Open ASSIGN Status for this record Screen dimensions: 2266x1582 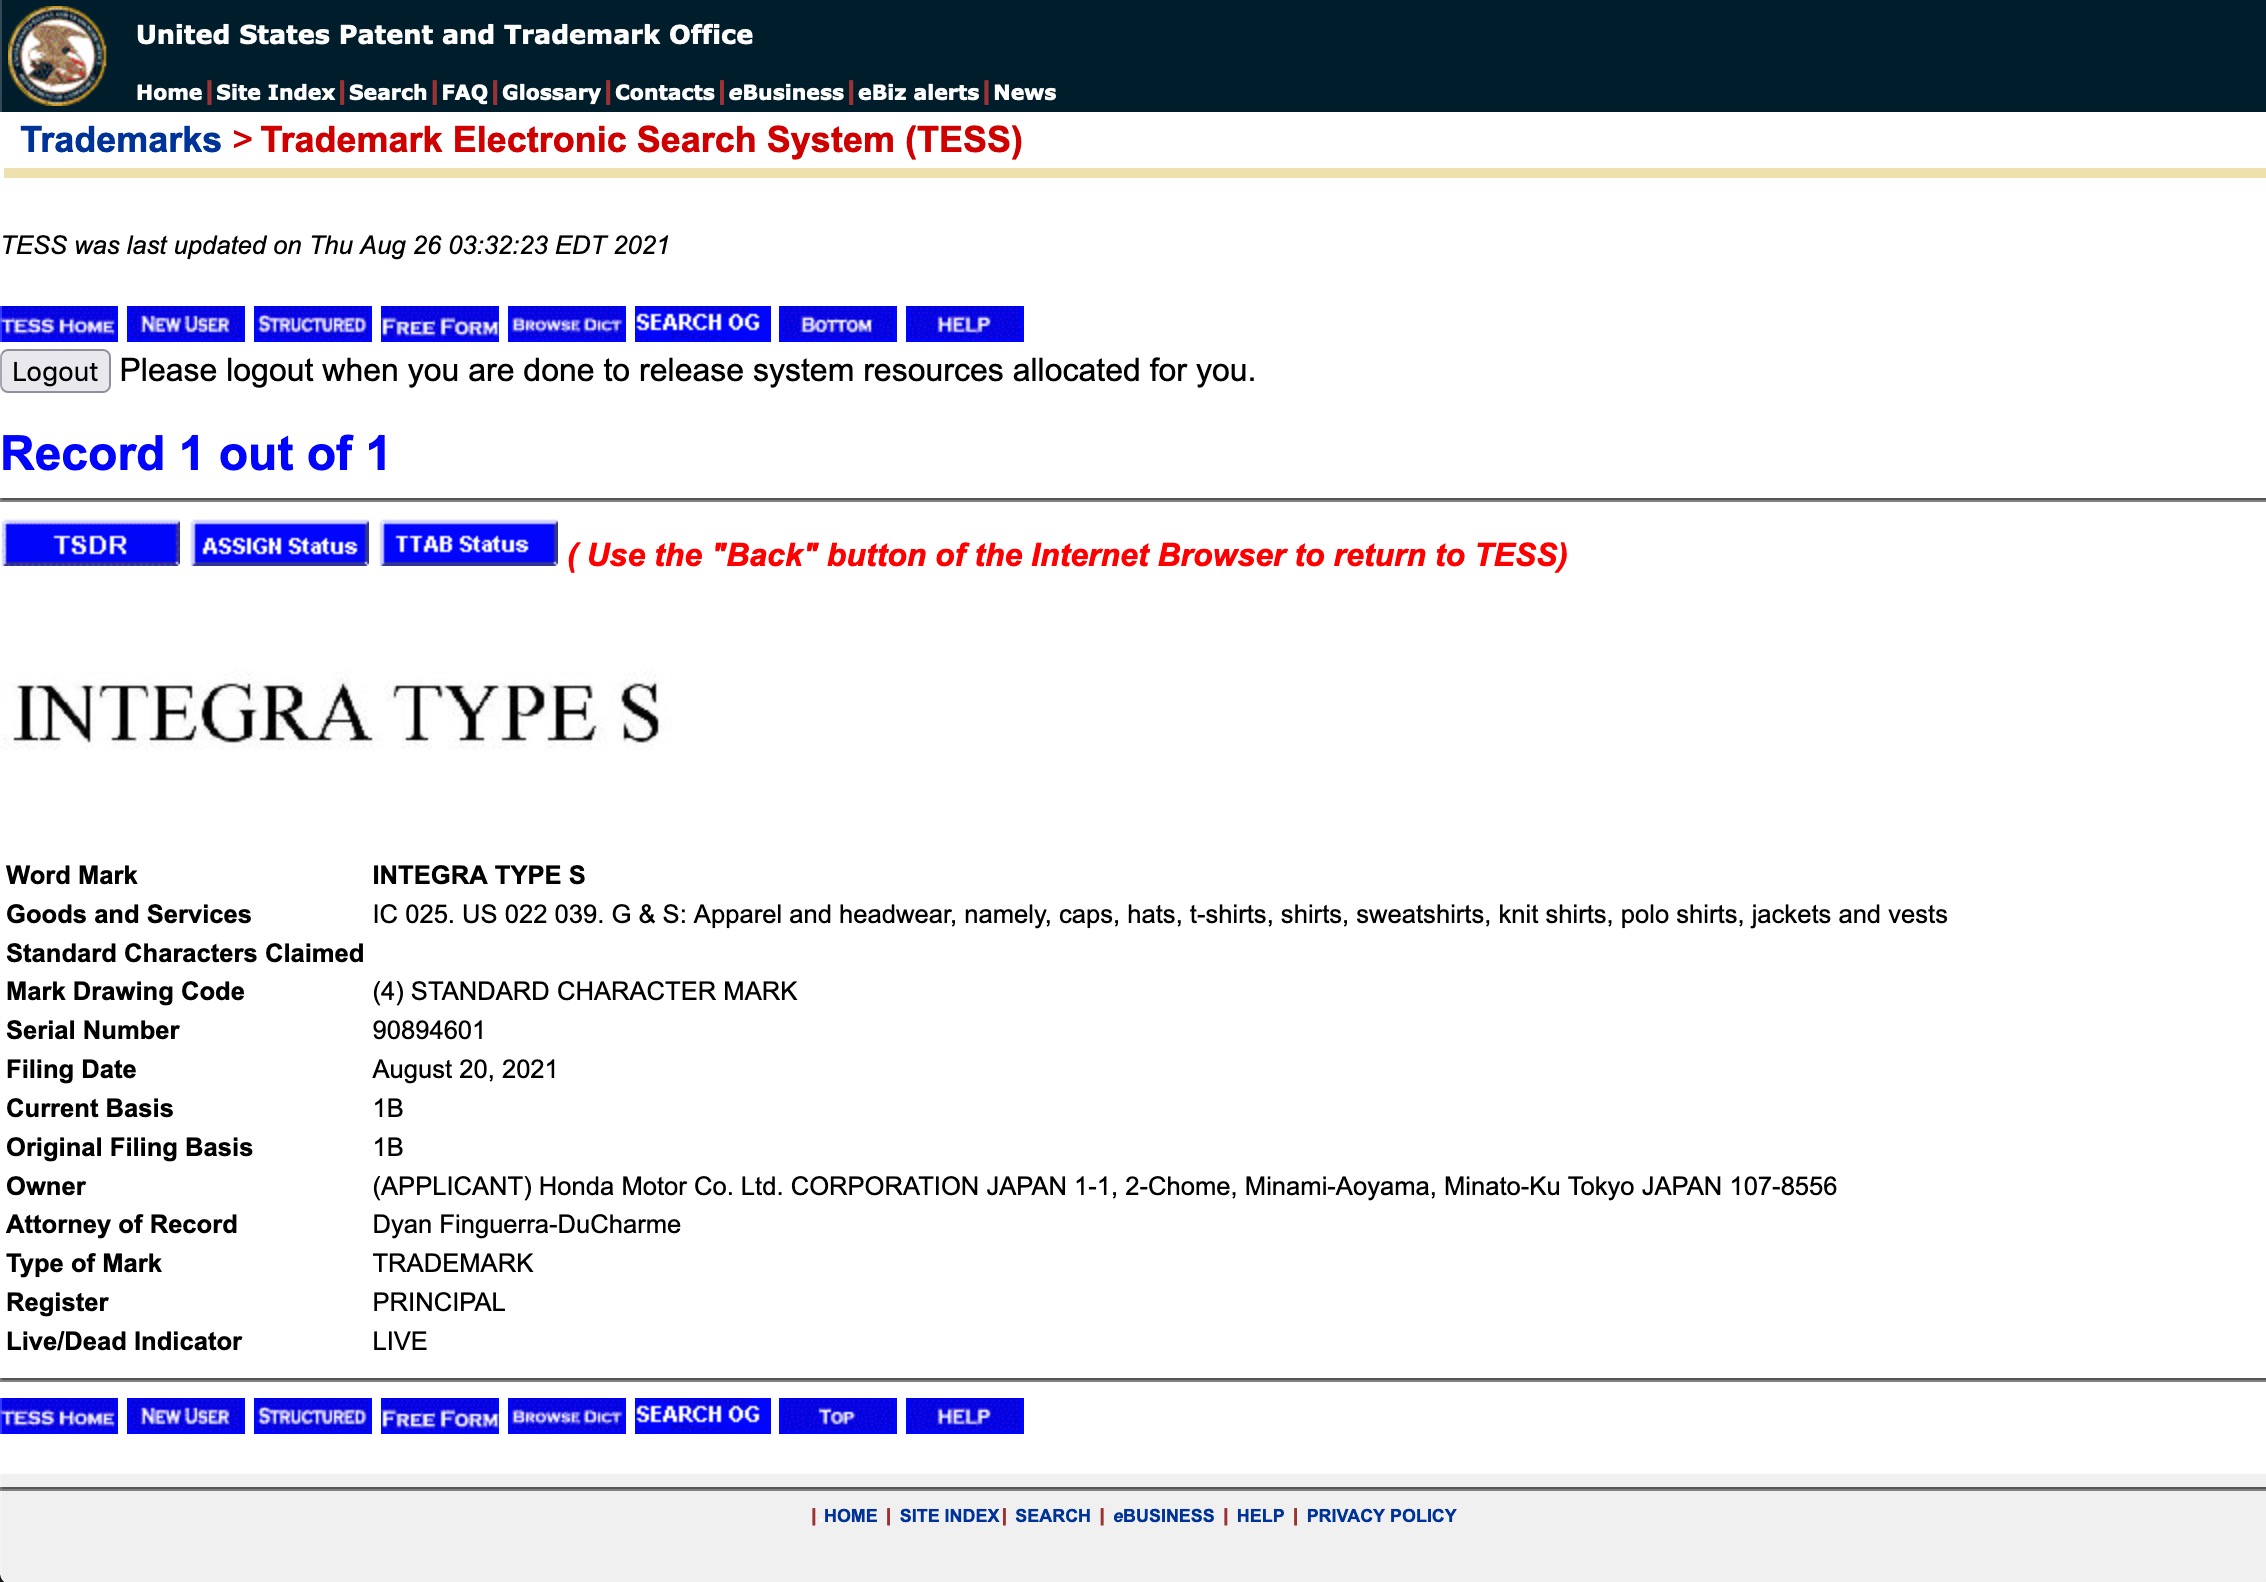[x=280, y=544]
